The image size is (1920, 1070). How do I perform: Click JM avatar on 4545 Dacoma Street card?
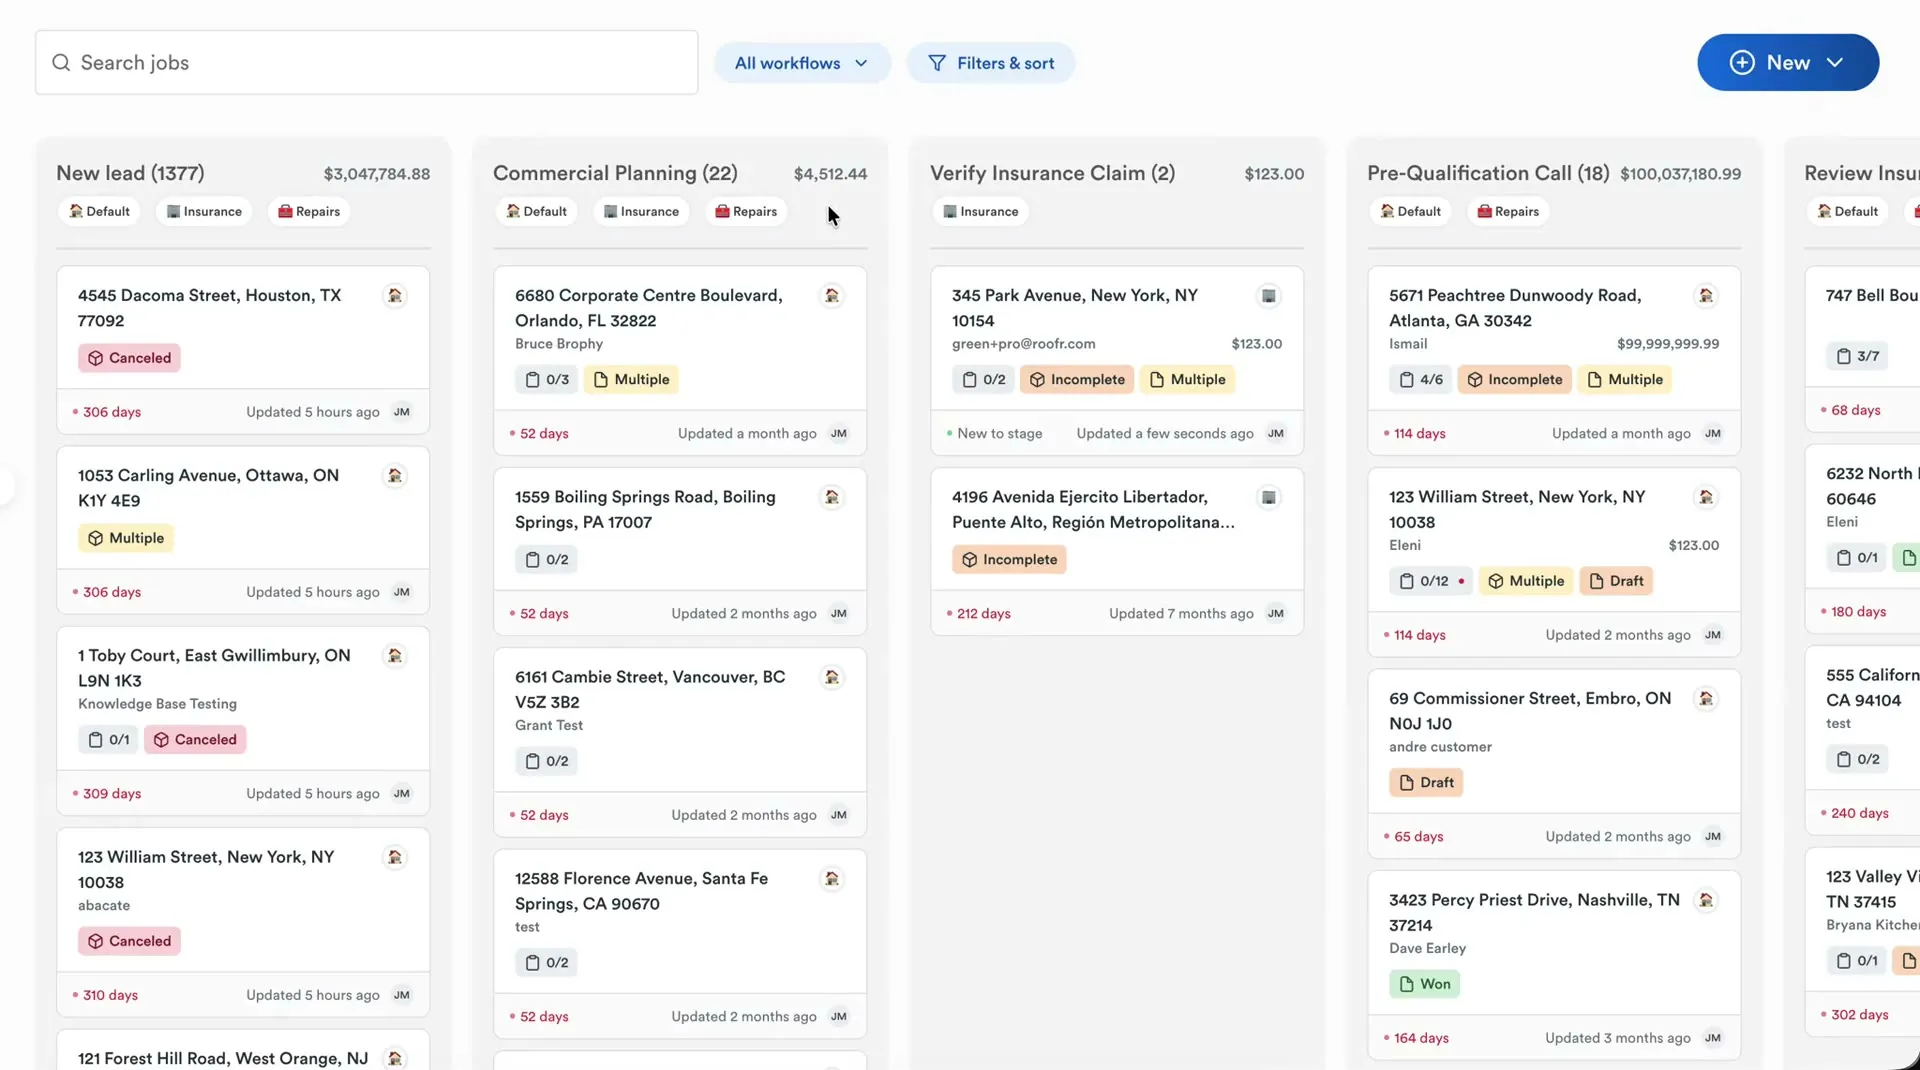[x=402, y=412]
